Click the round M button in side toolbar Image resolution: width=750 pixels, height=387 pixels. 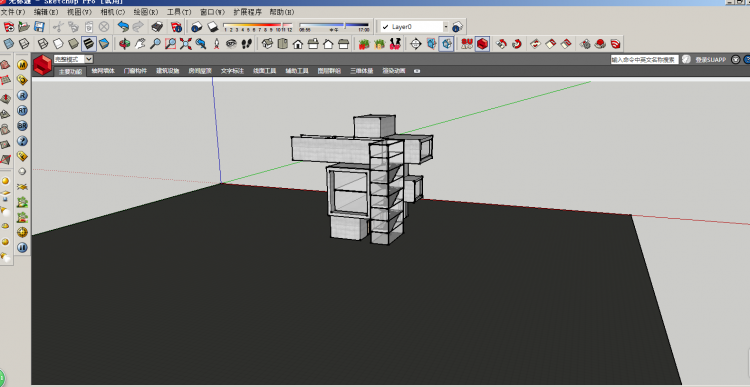tap(22, 65)
